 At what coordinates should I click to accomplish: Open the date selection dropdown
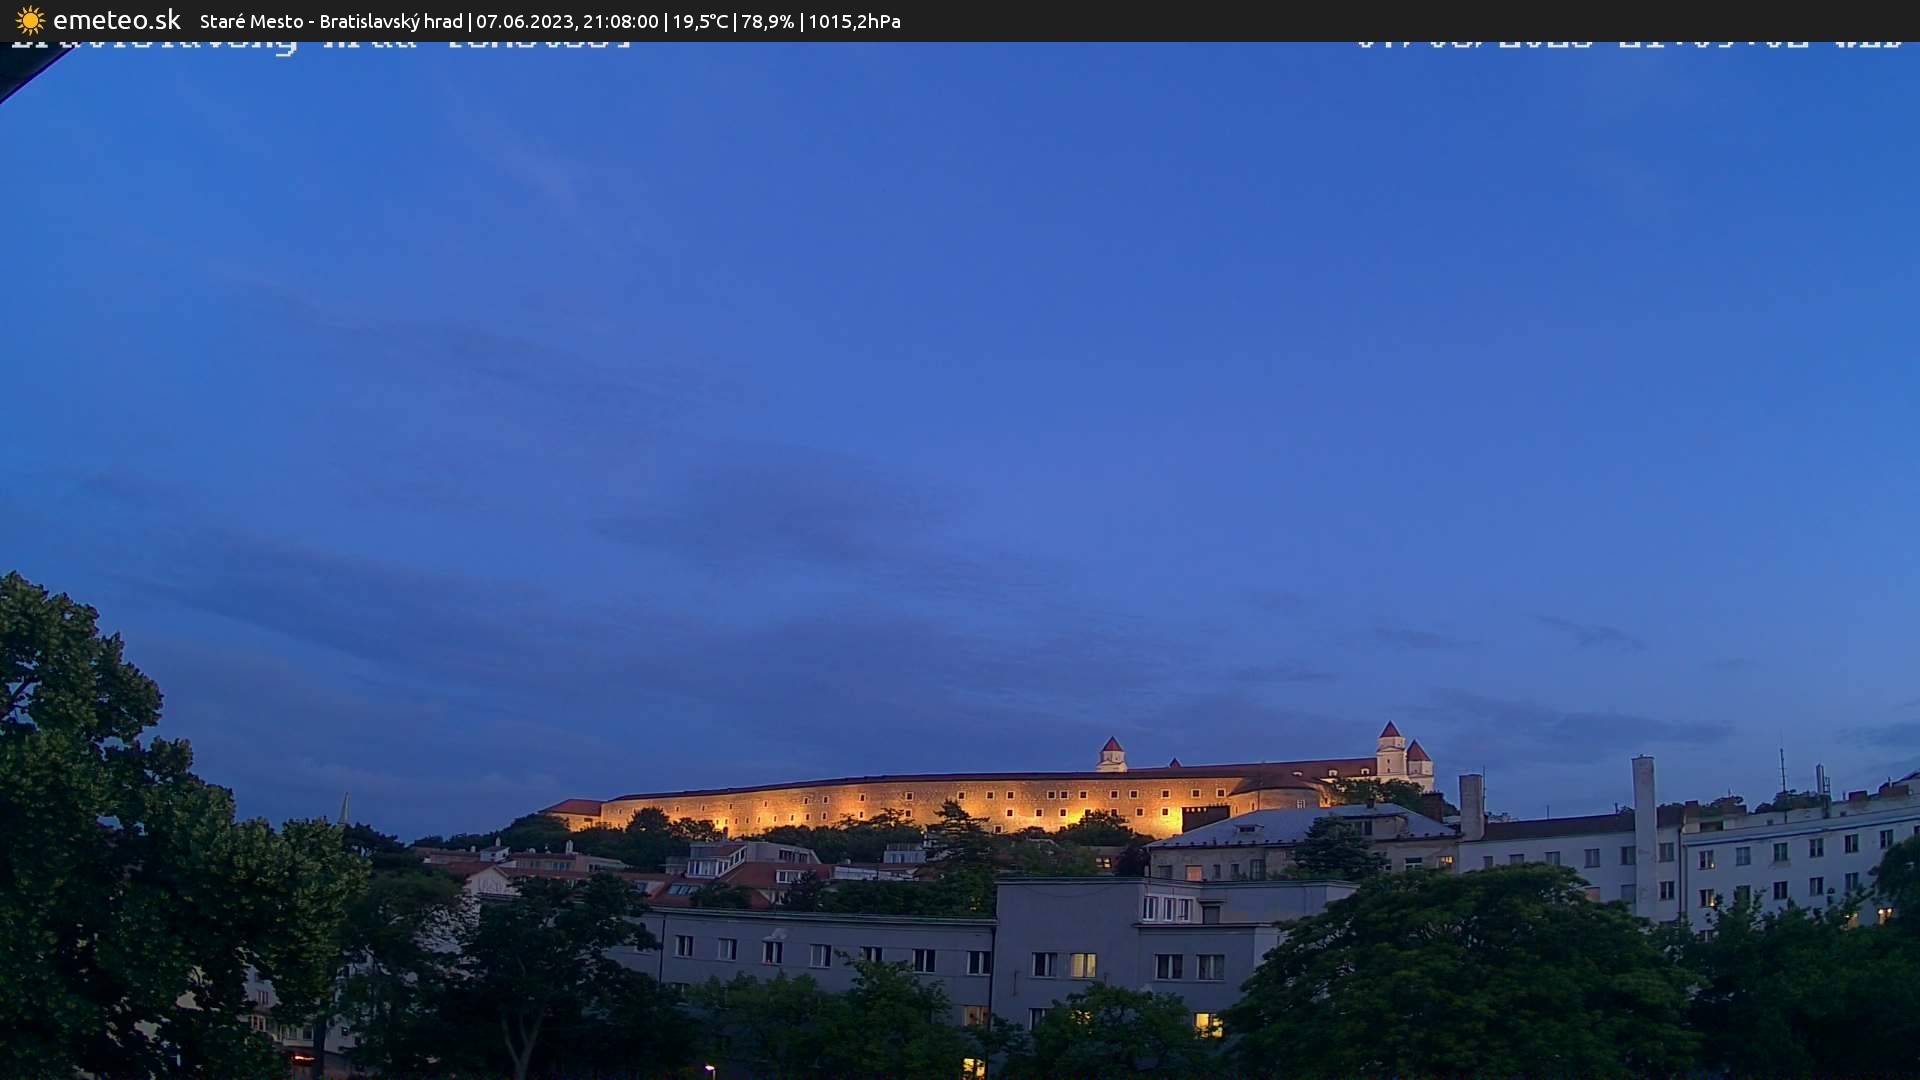521,20
